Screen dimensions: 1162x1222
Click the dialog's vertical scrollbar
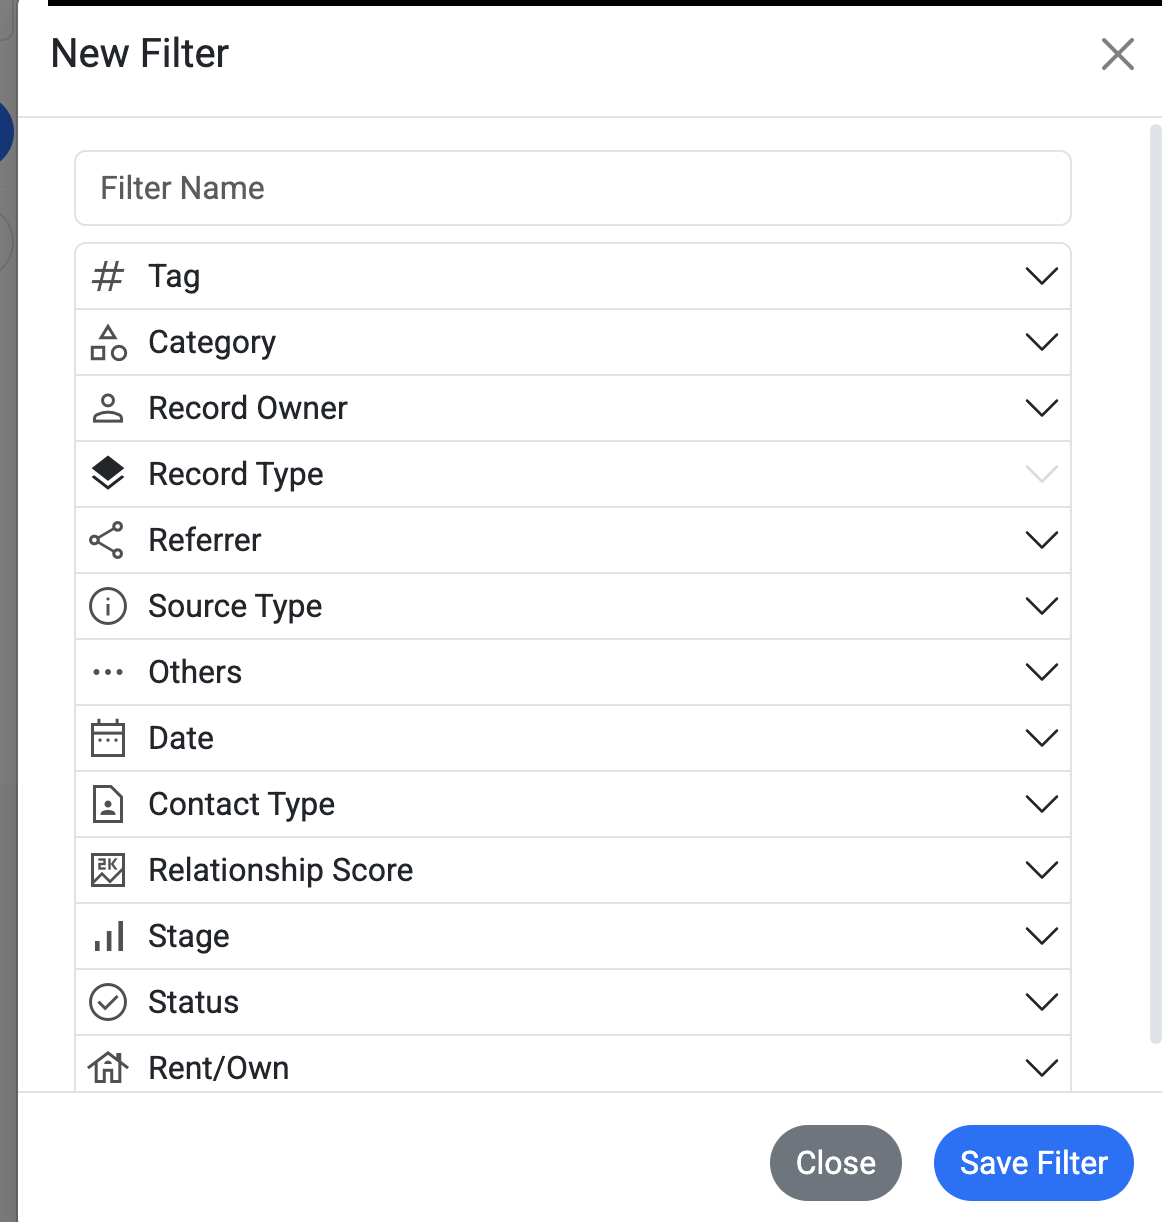click(1155, 580)
